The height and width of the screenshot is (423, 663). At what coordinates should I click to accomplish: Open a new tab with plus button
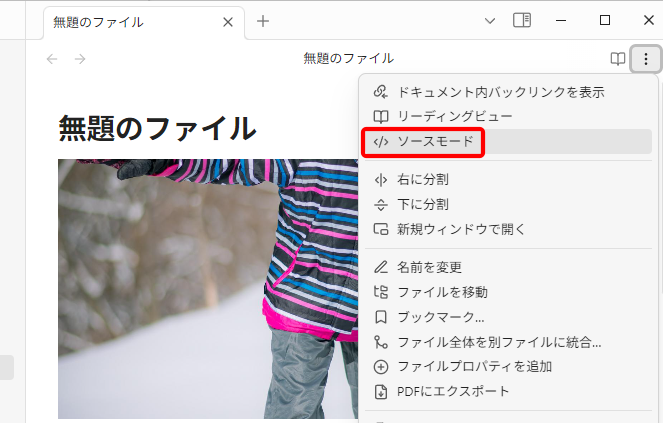tap(263, 21)
